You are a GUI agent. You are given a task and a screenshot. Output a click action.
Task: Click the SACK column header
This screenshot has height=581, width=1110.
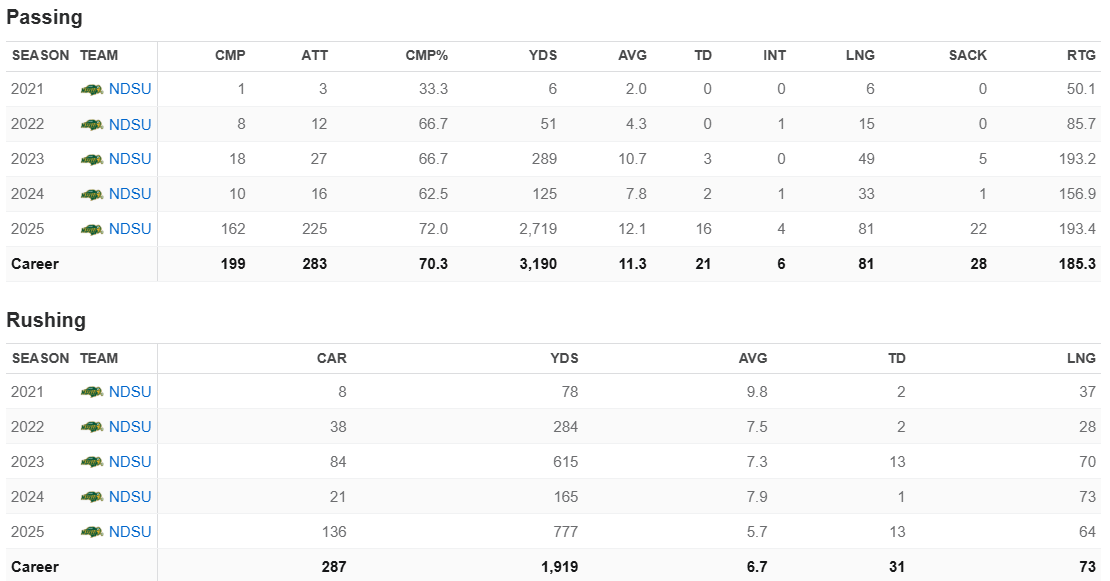pos(967,56)
